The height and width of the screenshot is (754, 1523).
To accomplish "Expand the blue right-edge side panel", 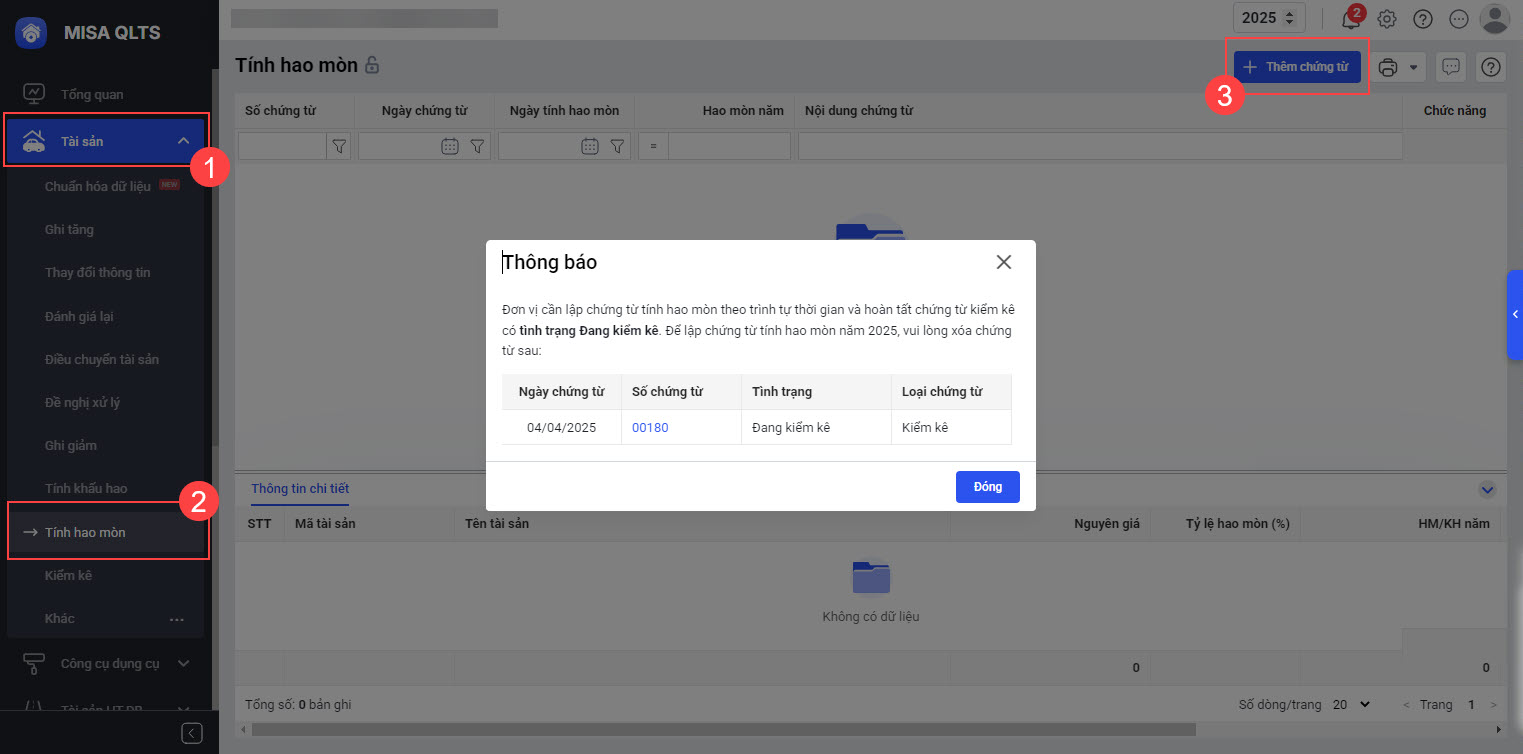I will (1515, 314).
